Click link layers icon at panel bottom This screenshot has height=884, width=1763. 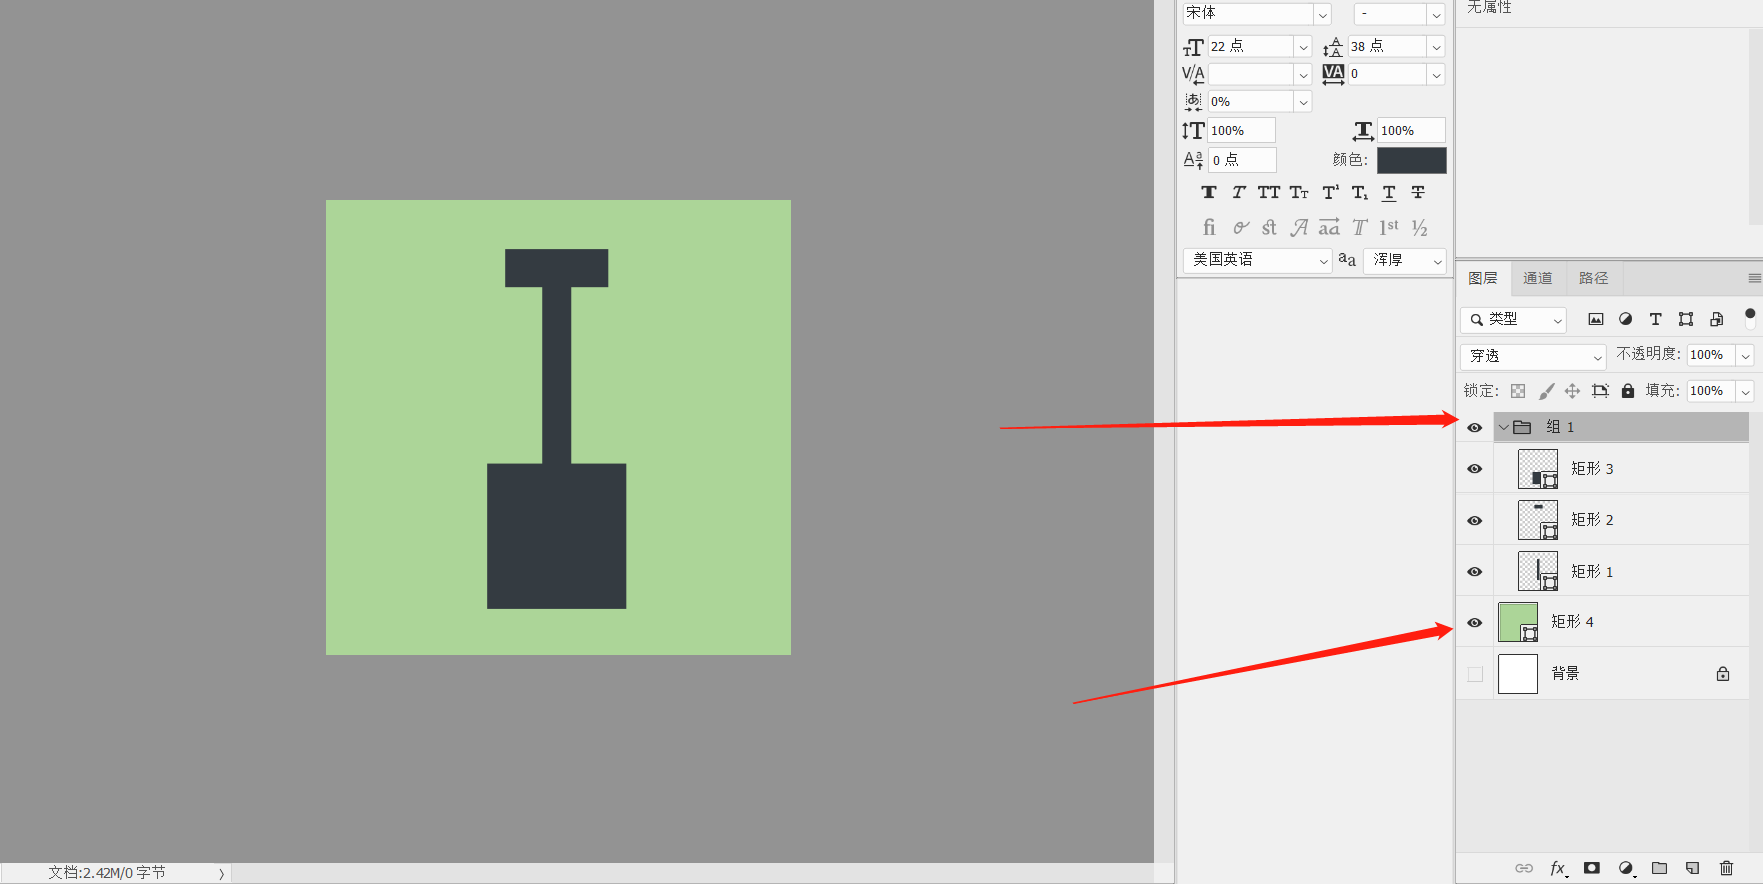coord(1524,868)
